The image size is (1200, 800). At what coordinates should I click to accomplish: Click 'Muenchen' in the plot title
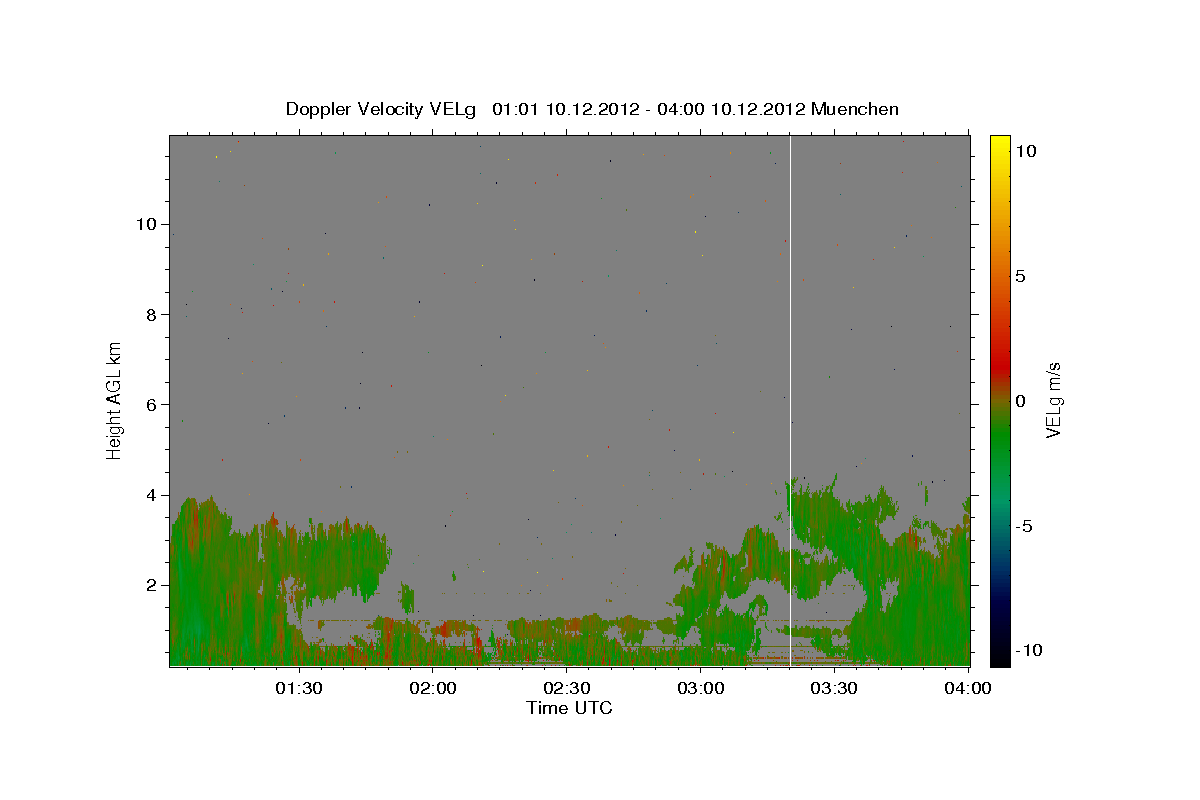[x=855, y=109]
